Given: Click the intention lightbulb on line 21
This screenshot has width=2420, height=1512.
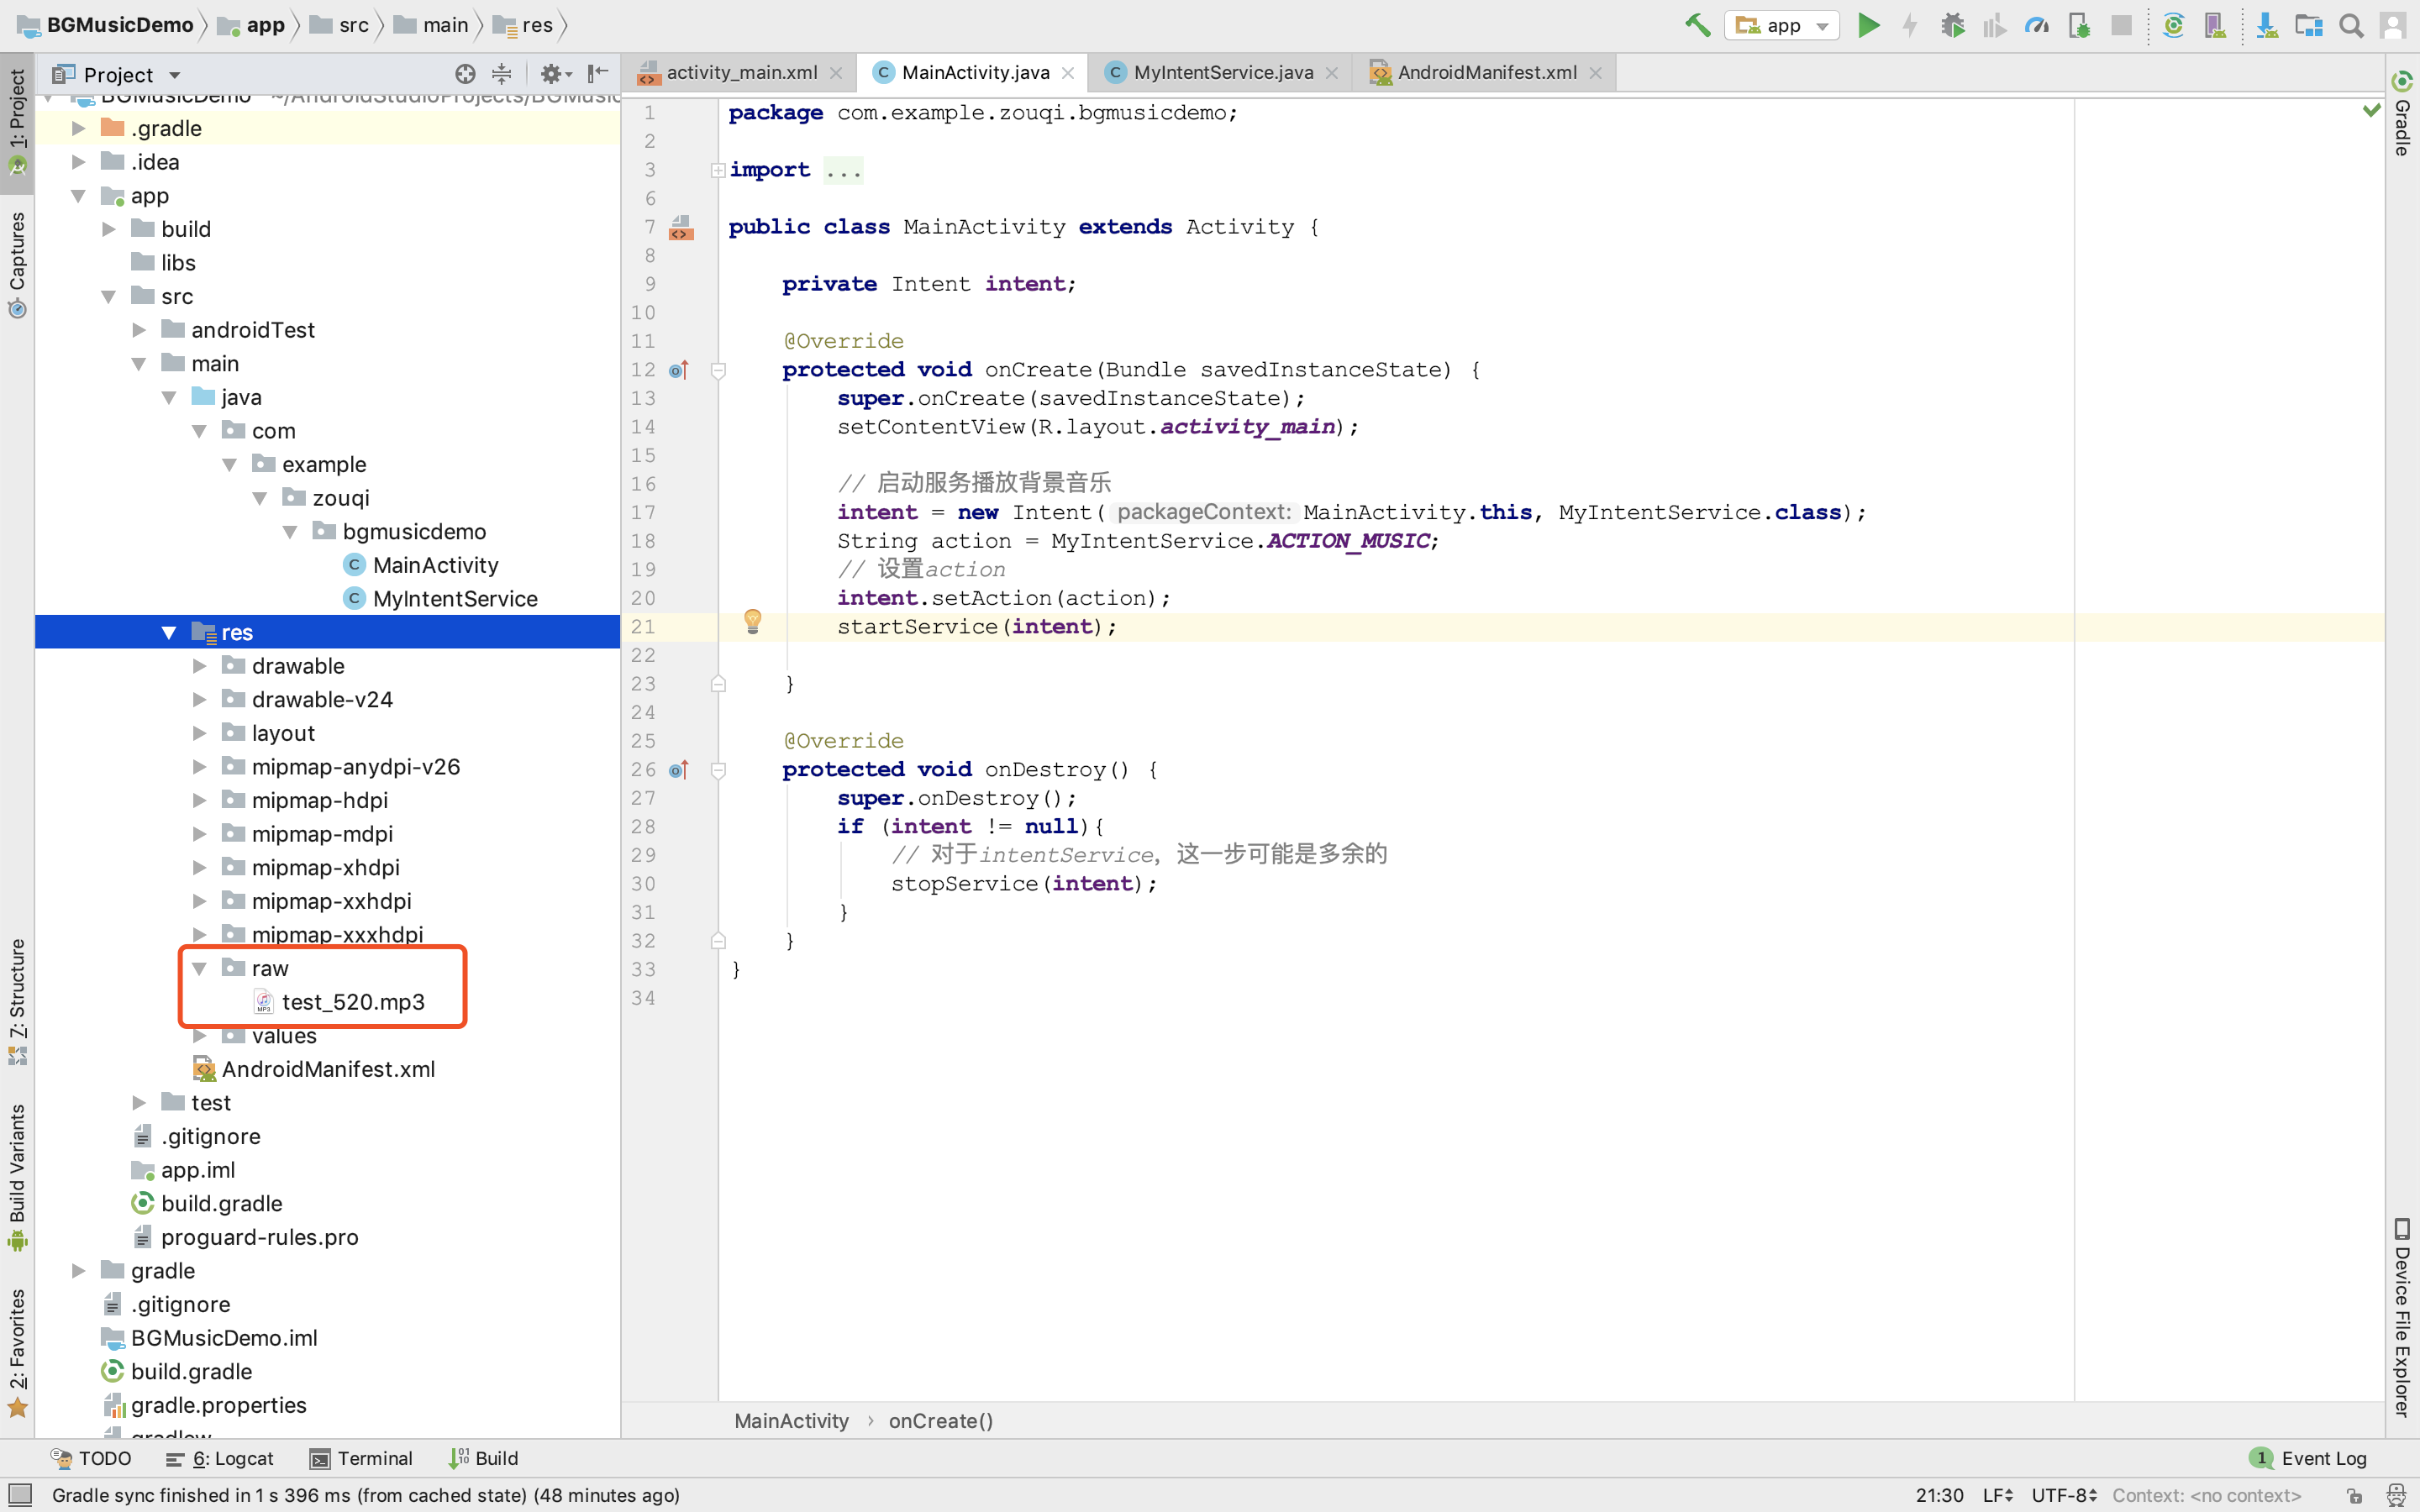Looking at the screenshot, I should coord(753,622).
